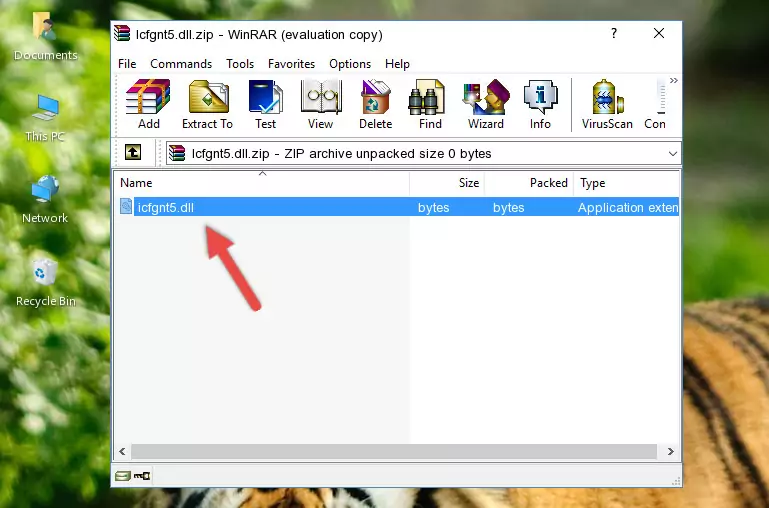Open the Favorites menu
Screen dimensions: 769x508
[291, 64]
